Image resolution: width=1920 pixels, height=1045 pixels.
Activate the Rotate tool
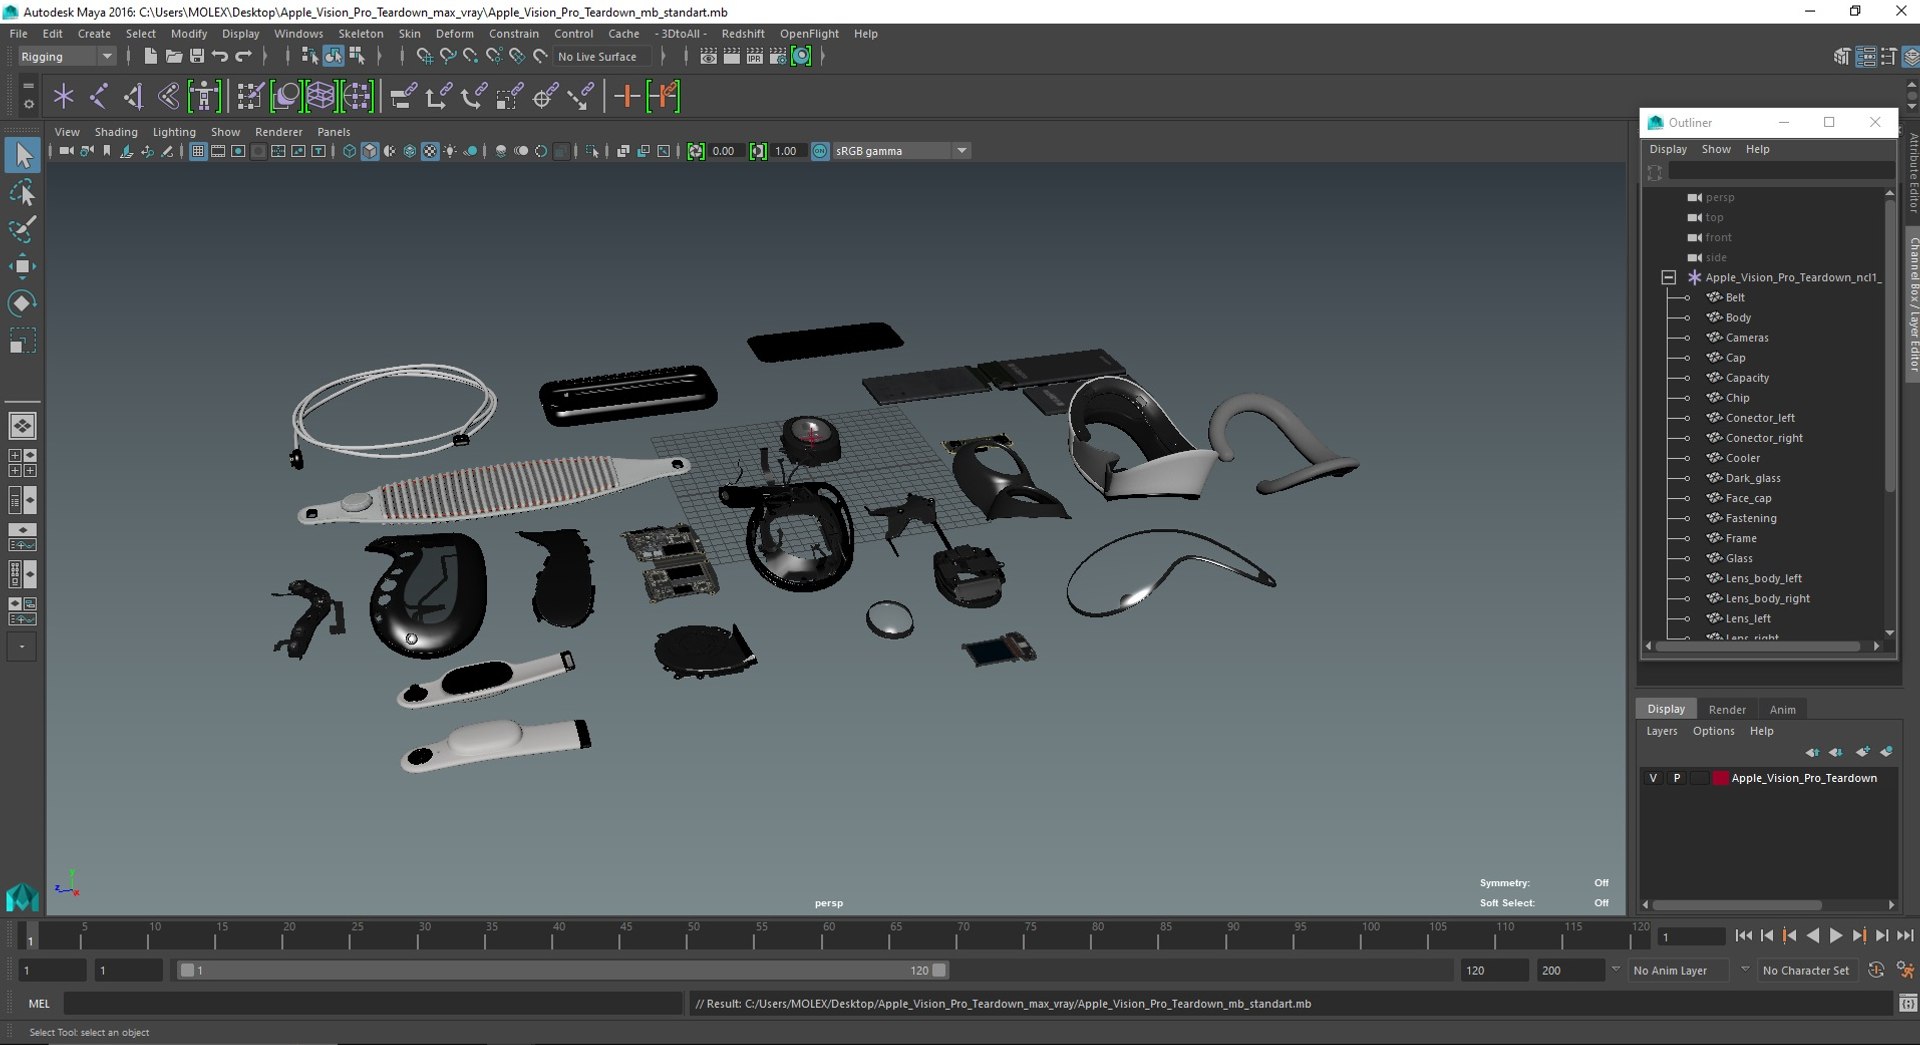tap(22, 303)
